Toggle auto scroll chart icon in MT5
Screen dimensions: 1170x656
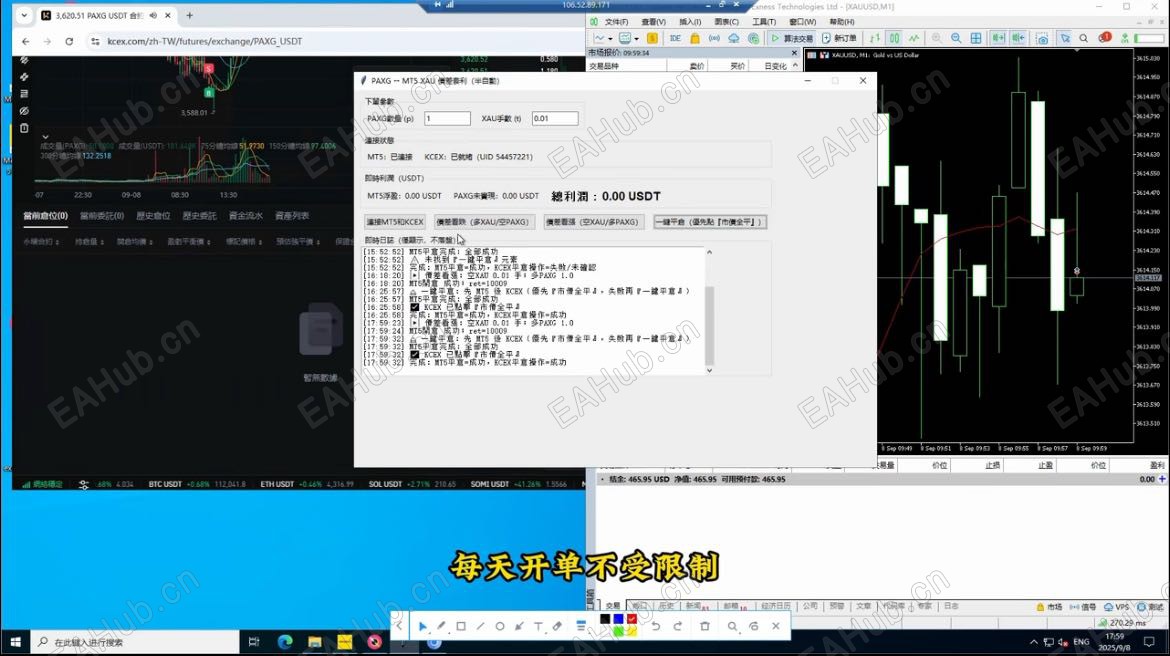[x=998, y=38]
